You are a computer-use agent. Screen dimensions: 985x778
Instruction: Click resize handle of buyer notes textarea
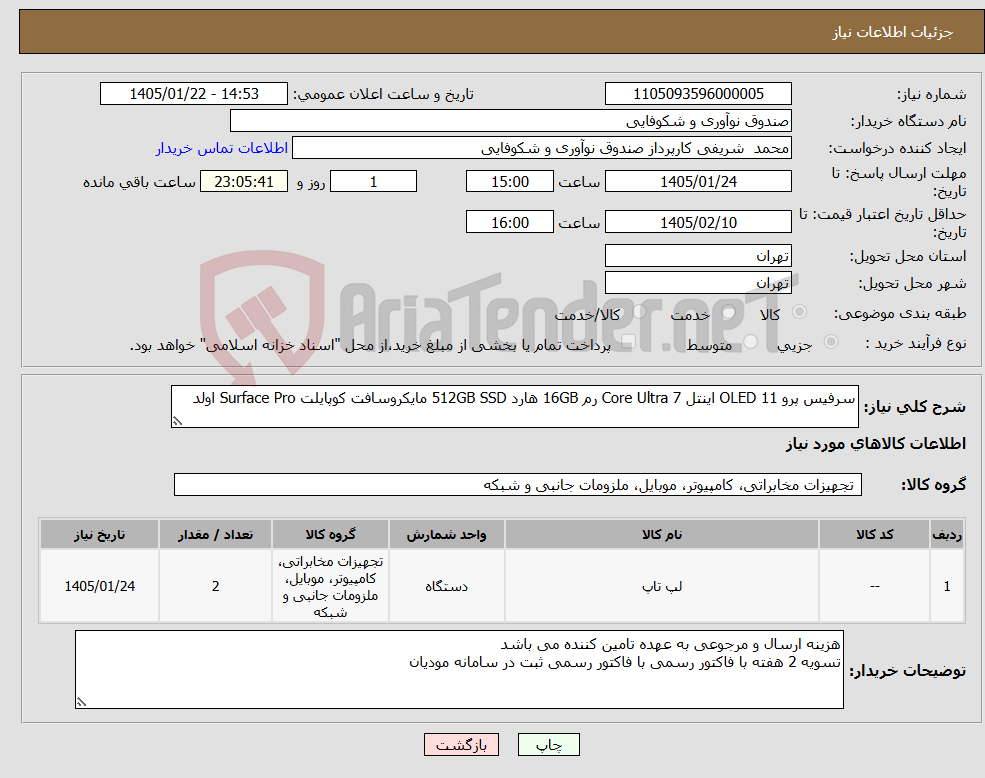[x=81, y=702]
